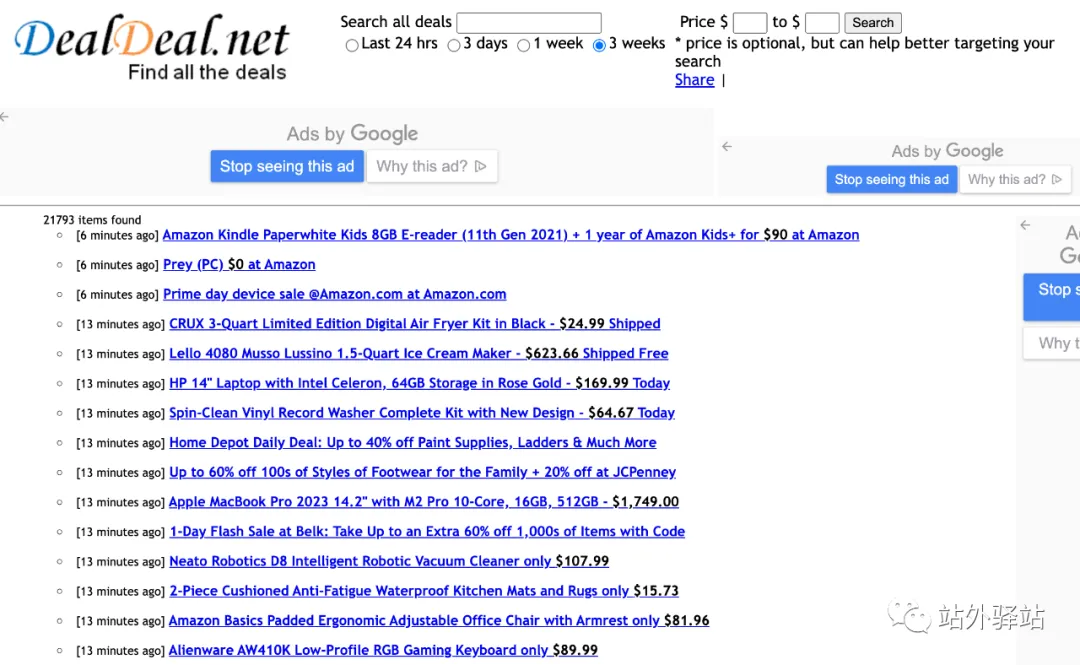Viewport: 1080px width, 665px height.
Task: Open the Neato Robotics D8 Vacuum deal
Action: point(389,561)
